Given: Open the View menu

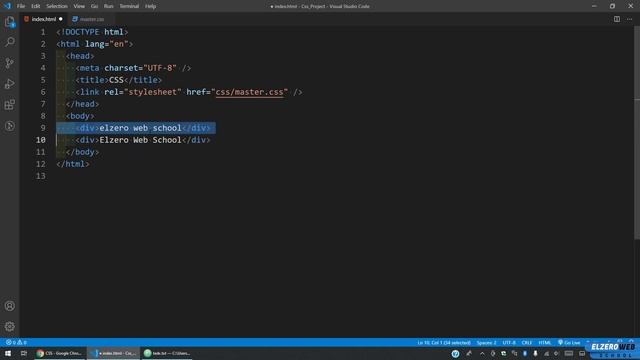Looking at the screenshot, I should point(79,6).
